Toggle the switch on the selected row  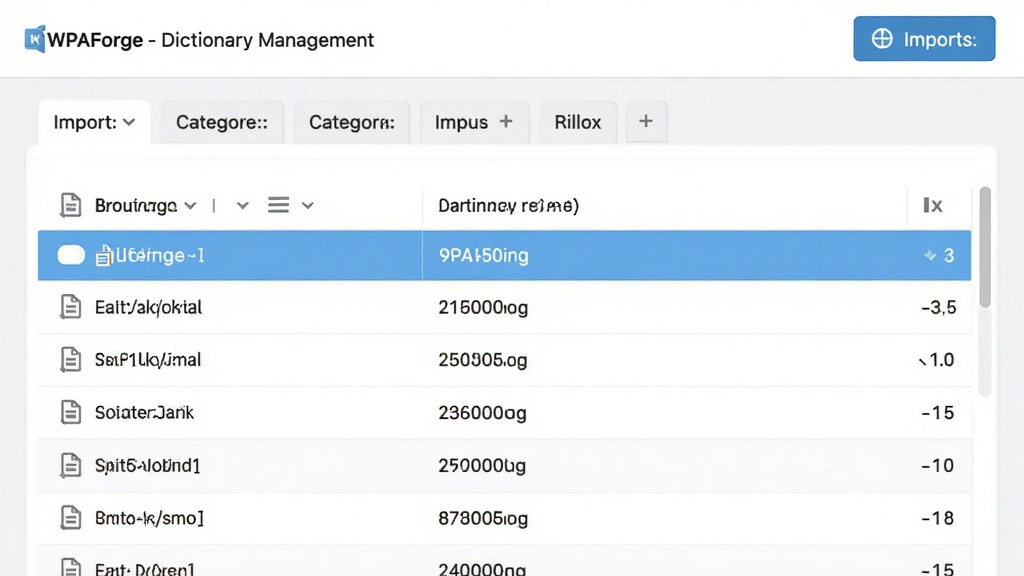click(71, 255)
